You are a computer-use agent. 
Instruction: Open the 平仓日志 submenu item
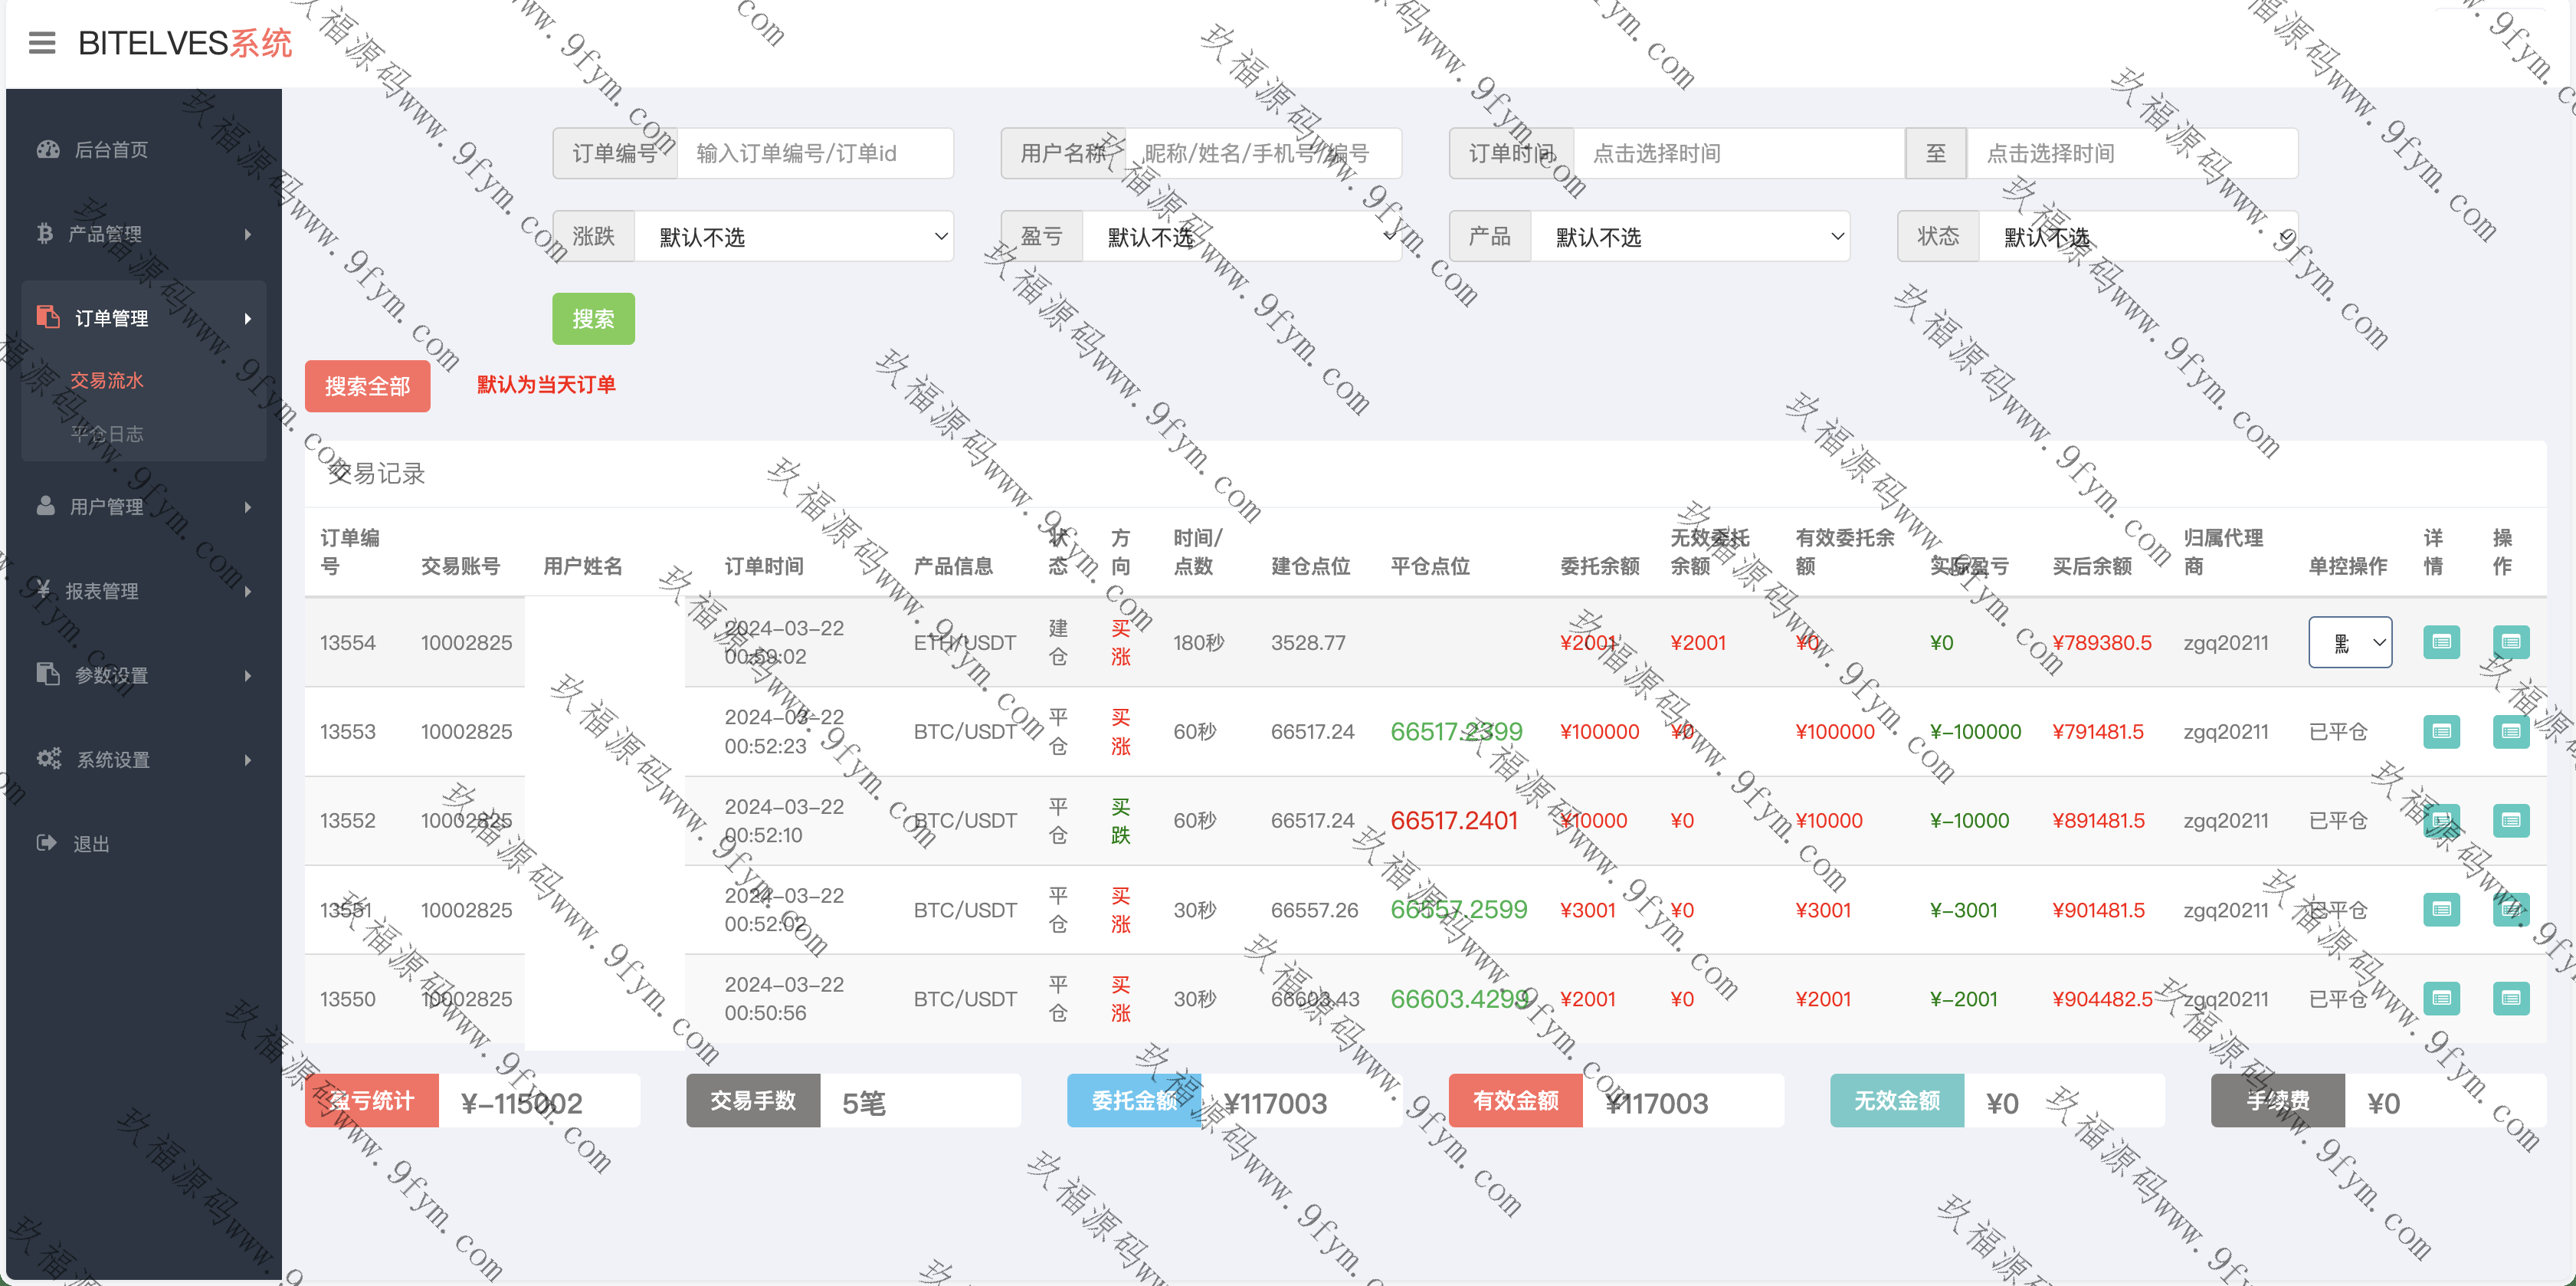tap(107, 434)
